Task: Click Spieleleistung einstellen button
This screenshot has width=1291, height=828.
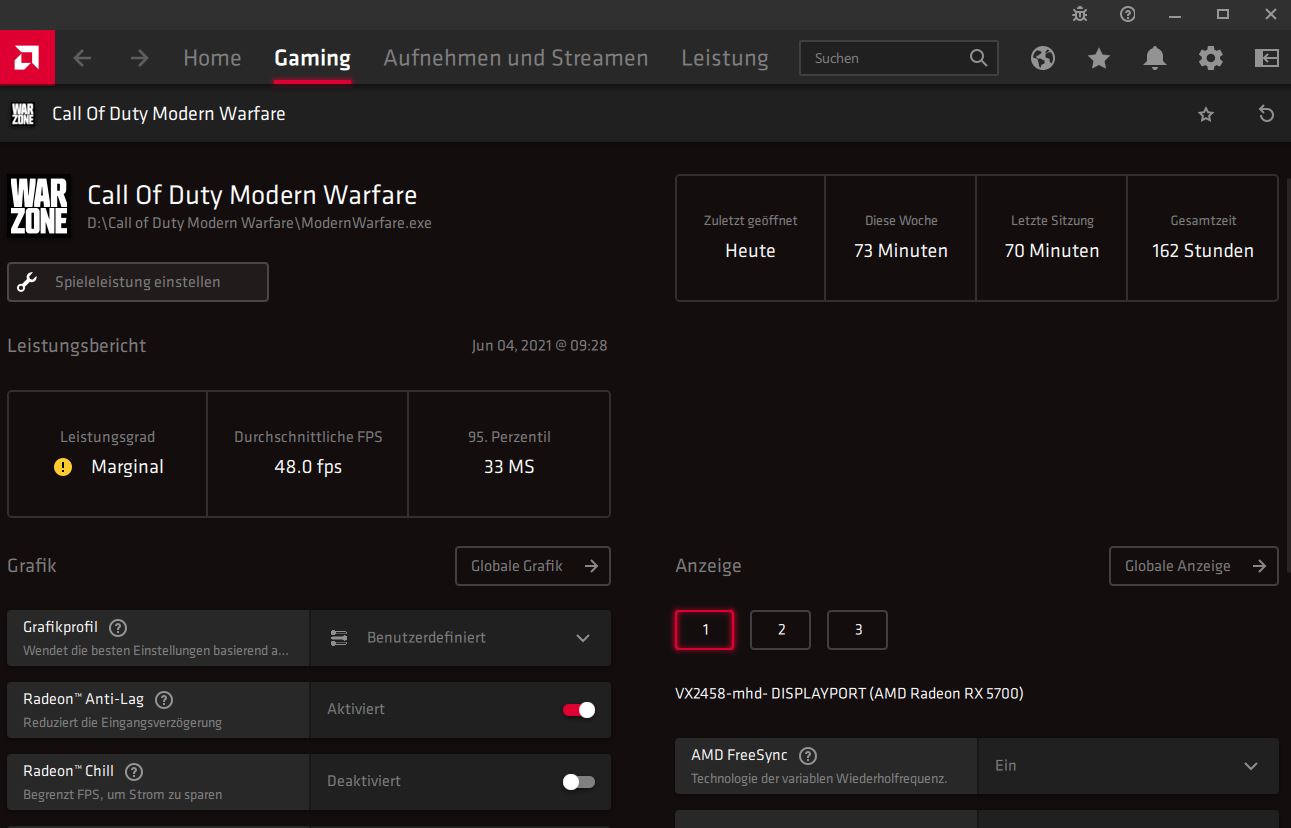Action: tap(138, 282)
